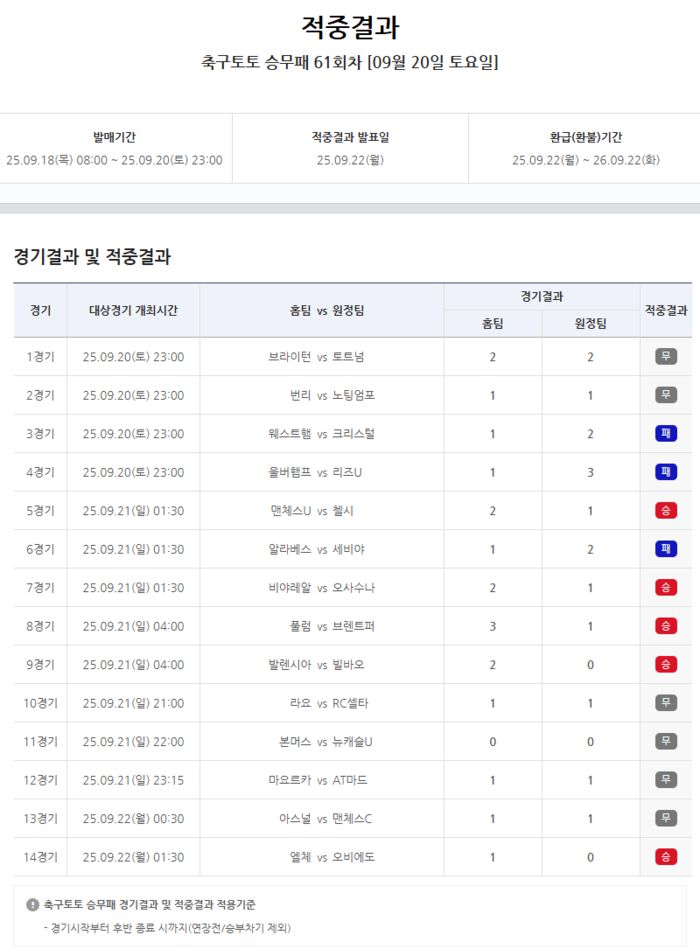Click the 적중결과 발표일 date section

coord(350,148)
